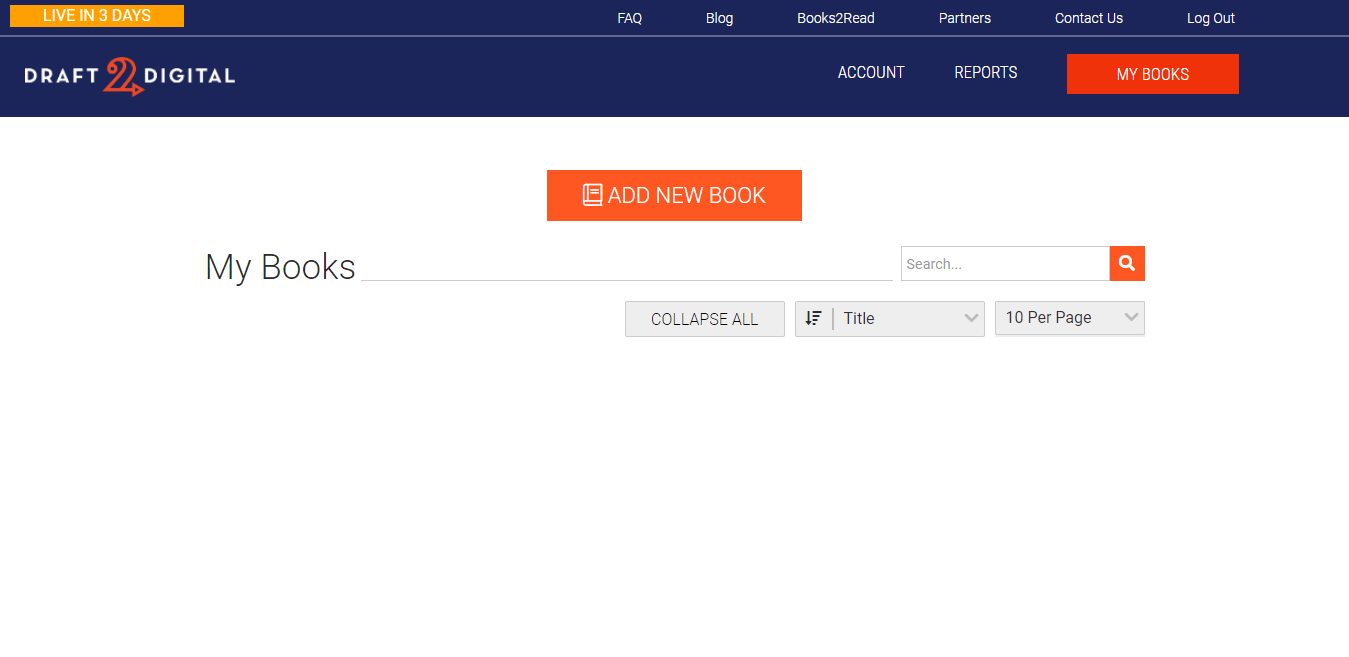Click inside the Search input field
Screen dimensions: 1349x657
1000,263
